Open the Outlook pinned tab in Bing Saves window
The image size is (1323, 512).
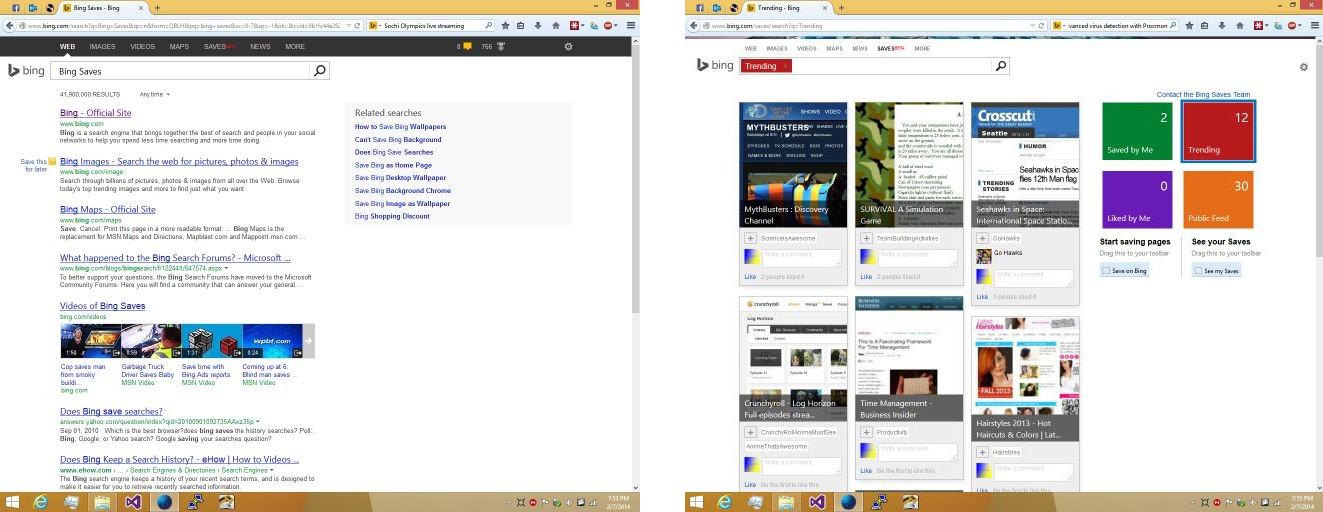(32, 7)
